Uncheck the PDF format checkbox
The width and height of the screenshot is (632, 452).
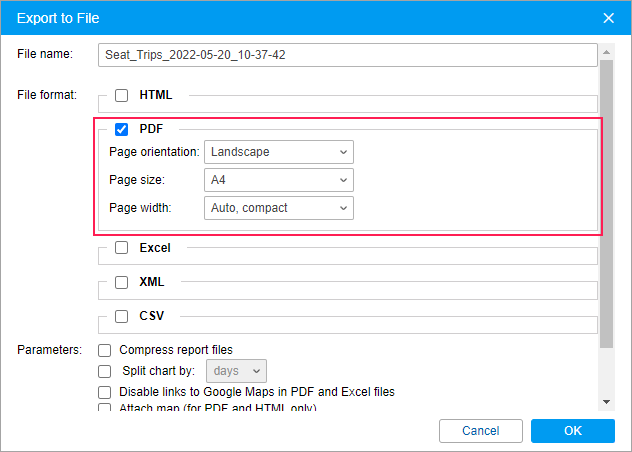click(121, 129)
